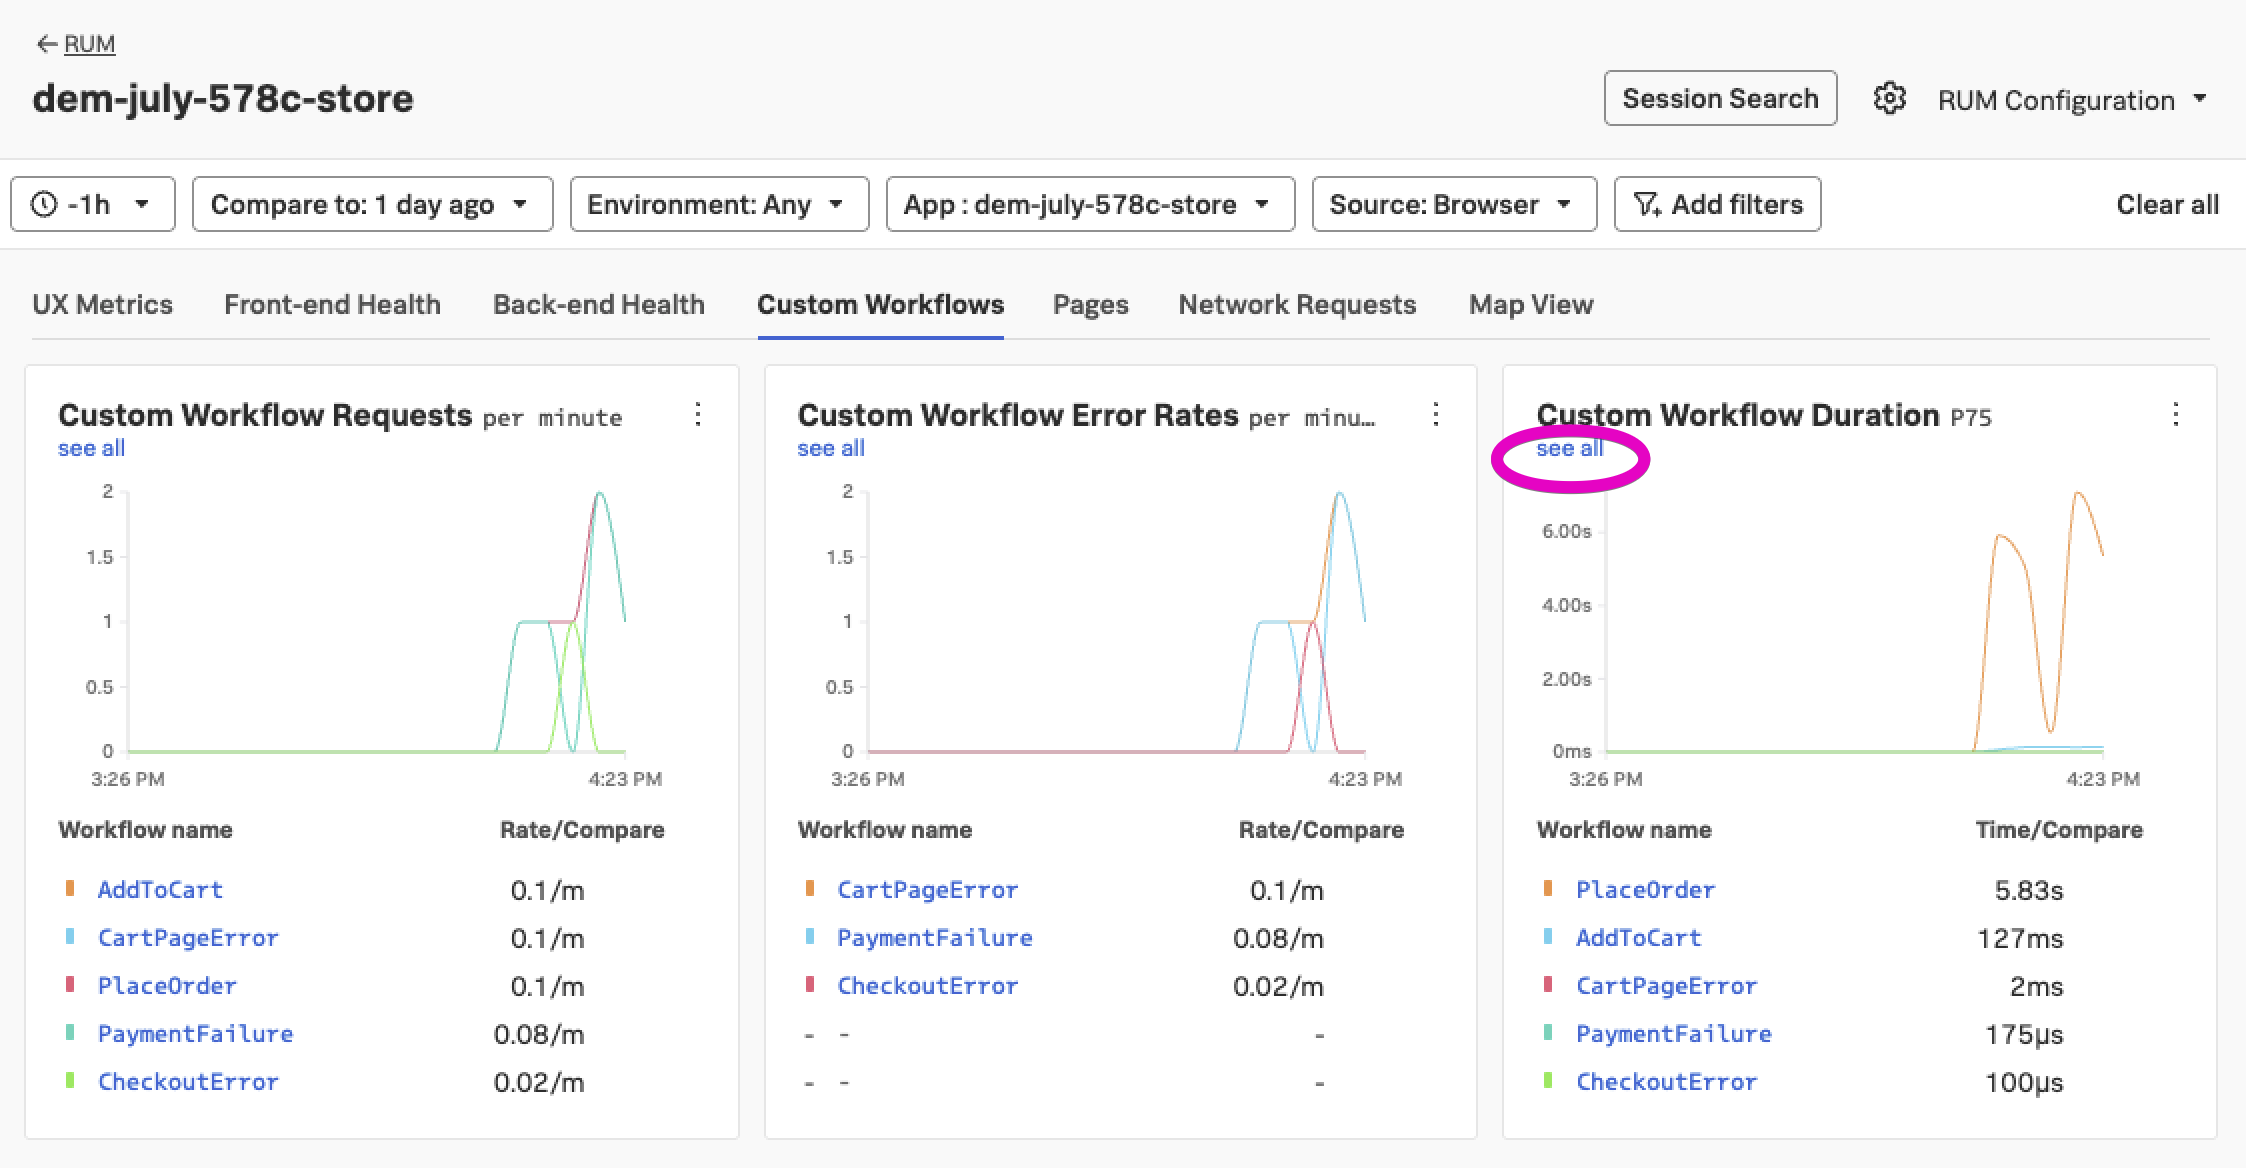Expand the RUM Configuration dropdown
This screenshot has width=2246, height=1168.
[x=2072, y=100]
